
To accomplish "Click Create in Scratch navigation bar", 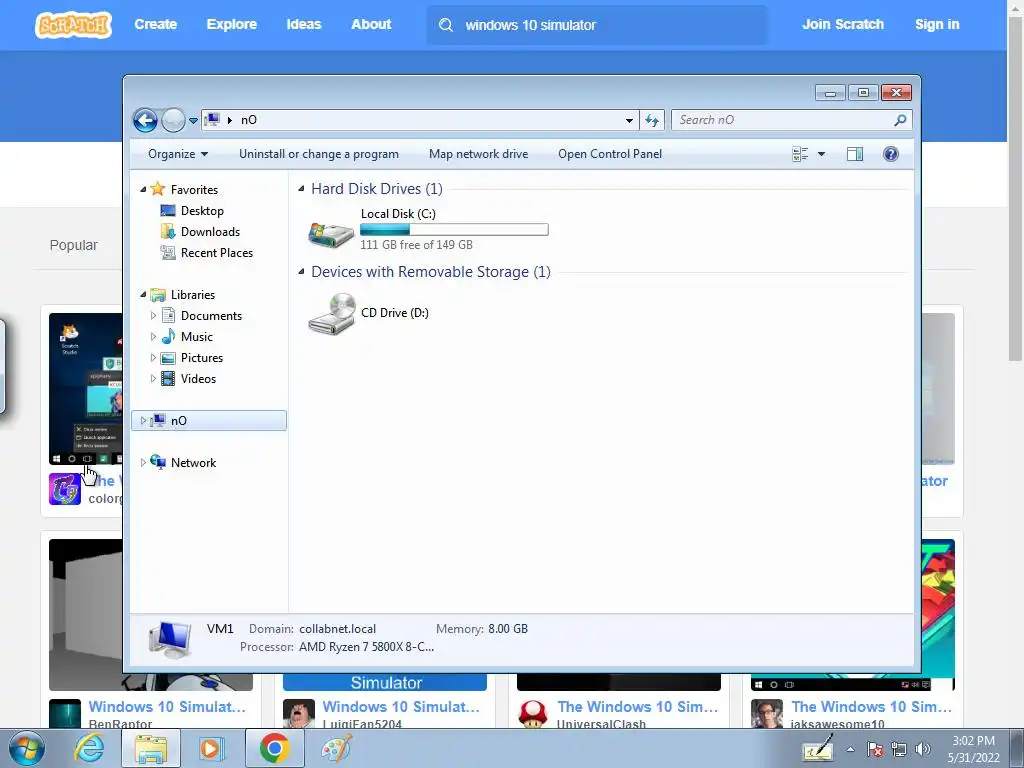I will [x=155, y=24].
